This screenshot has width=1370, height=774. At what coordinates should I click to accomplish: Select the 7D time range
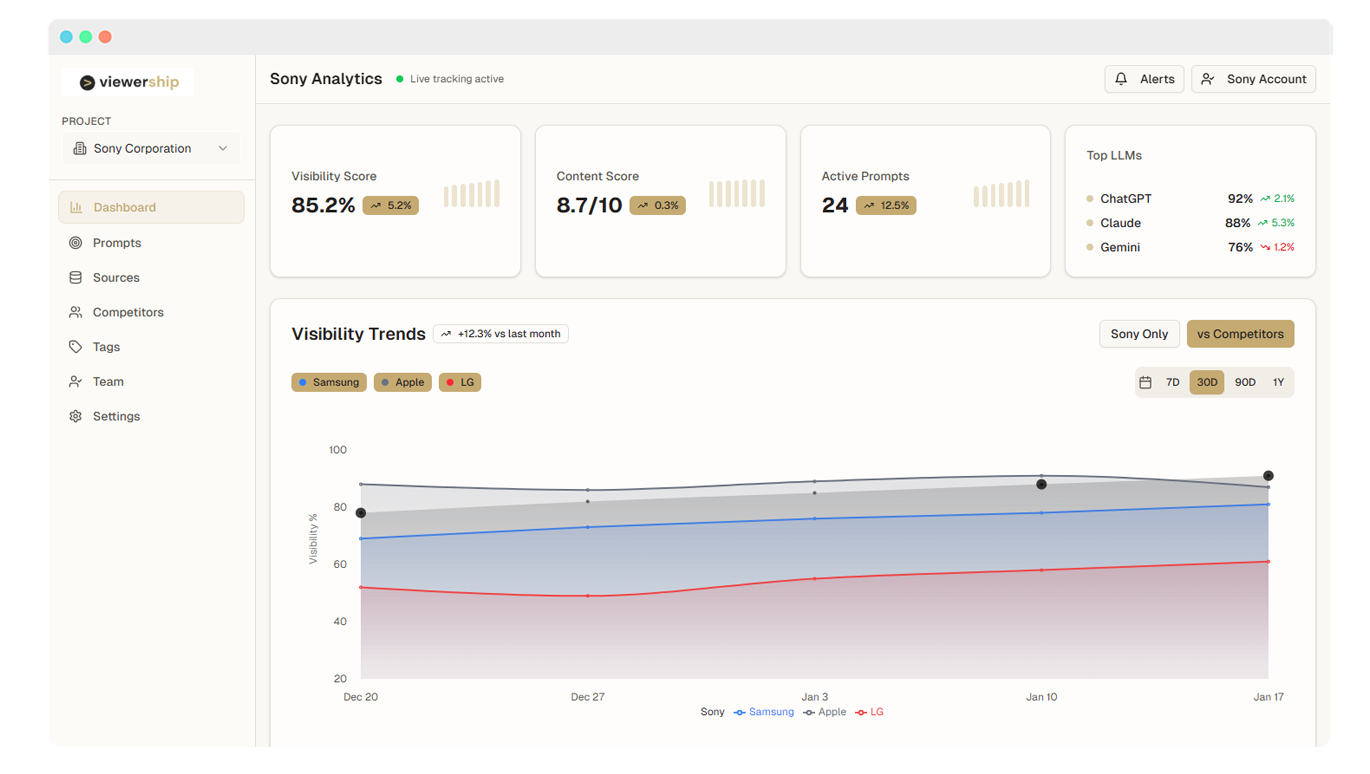click(1173, 382)
